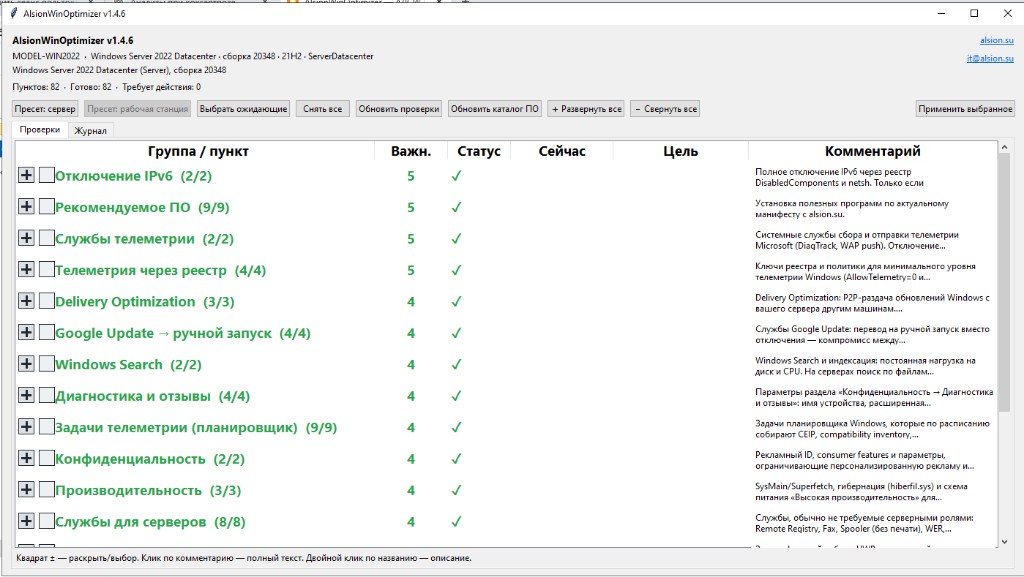The image size is (1024, 577).
Task: Click Выбрать ожидающие button
Action: [244, 109]
